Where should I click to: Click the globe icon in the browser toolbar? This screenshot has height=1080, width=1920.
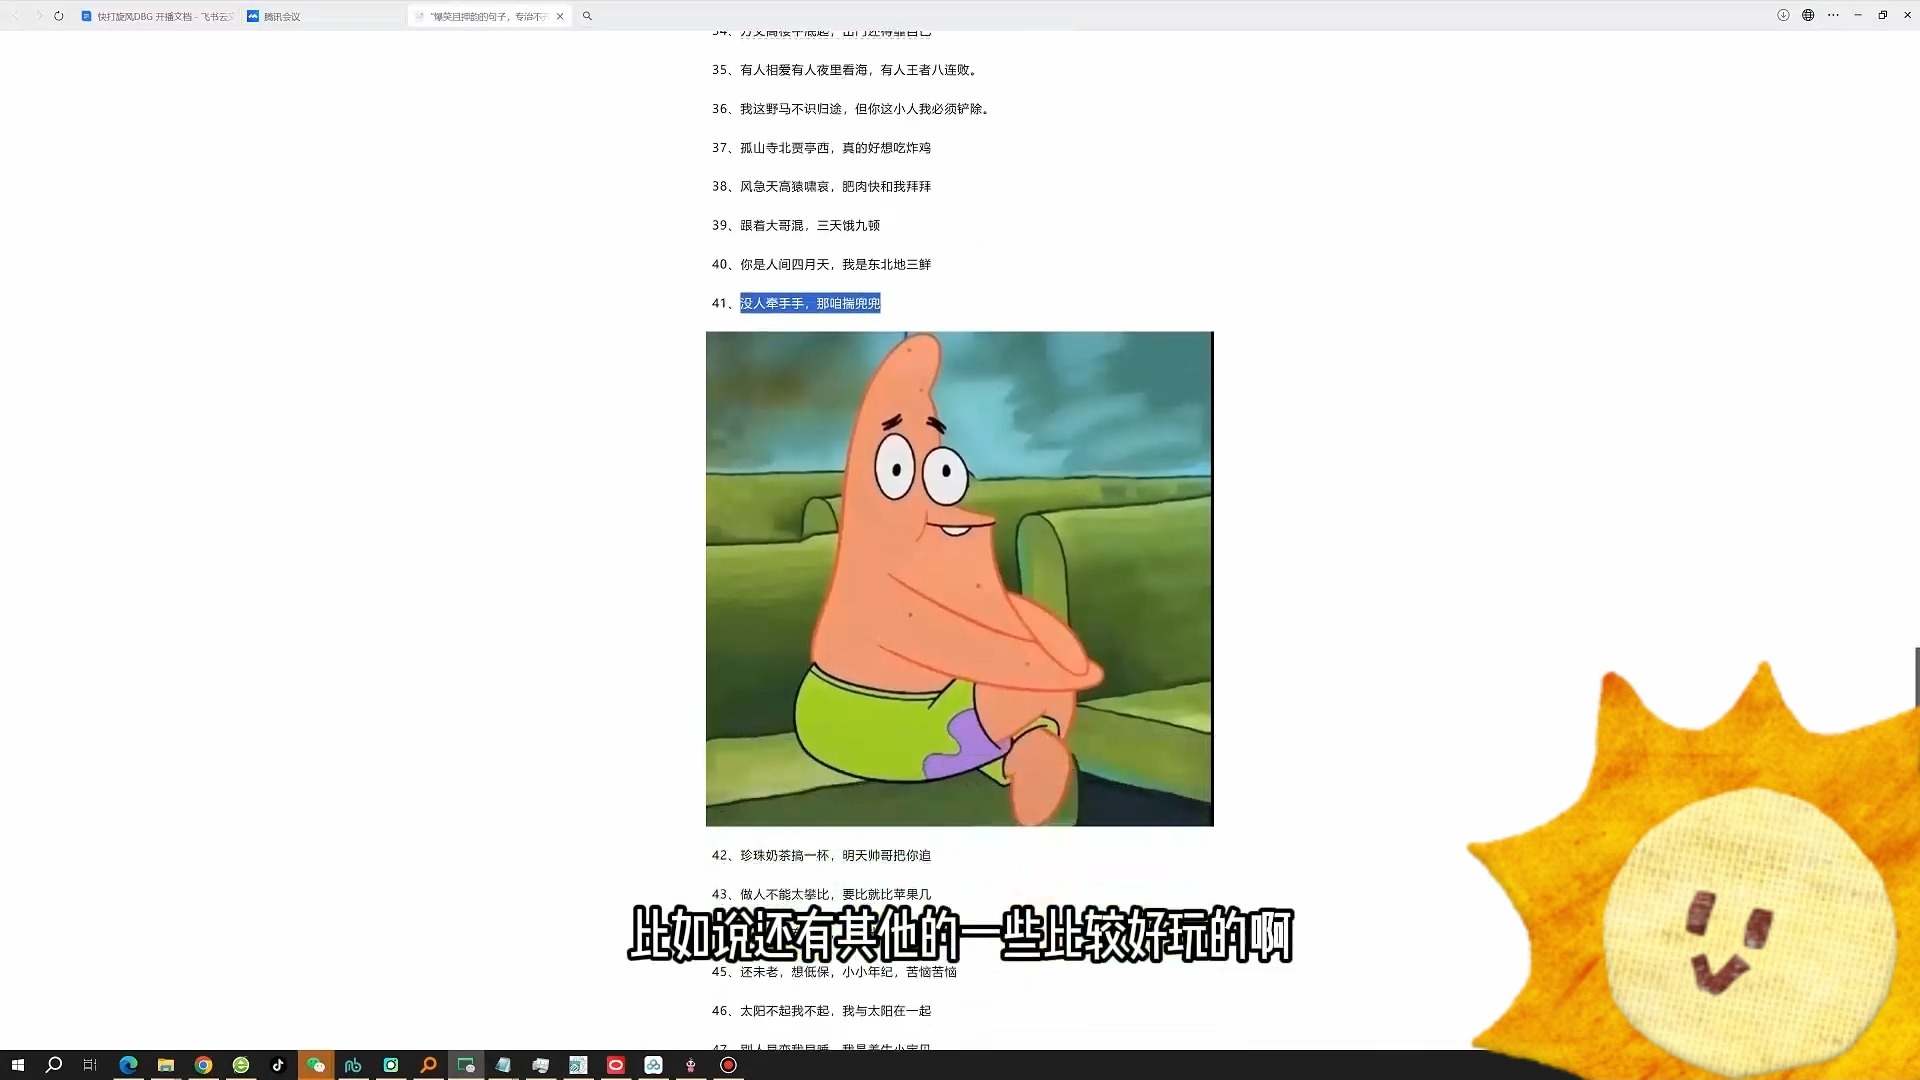(x=1808, y=15)
